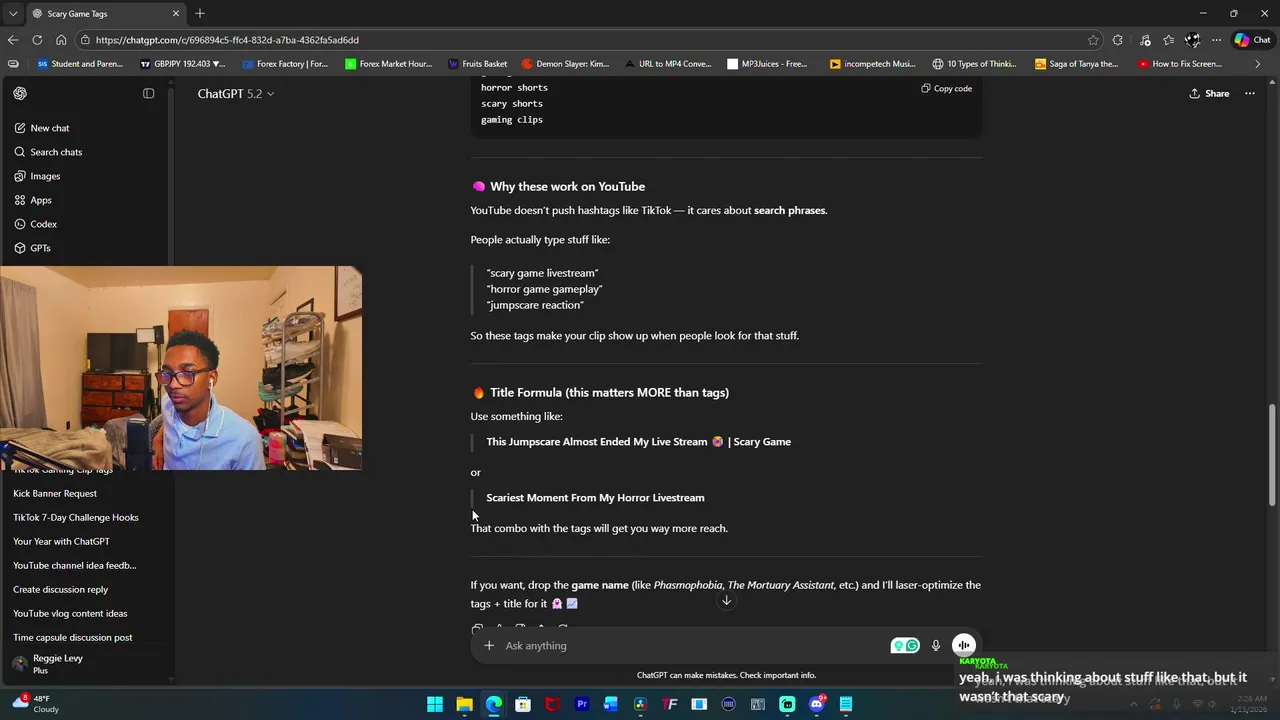Click the 'jumpscare reaction' quoted phrase
Screen dimensions: 1280x720
[x=535, y=305]
